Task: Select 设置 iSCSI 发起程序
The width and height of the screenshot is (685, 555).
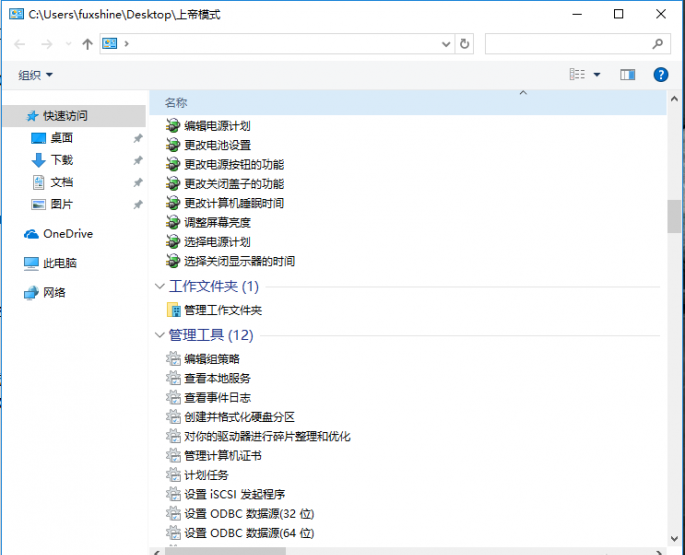Action: [235, 494]
